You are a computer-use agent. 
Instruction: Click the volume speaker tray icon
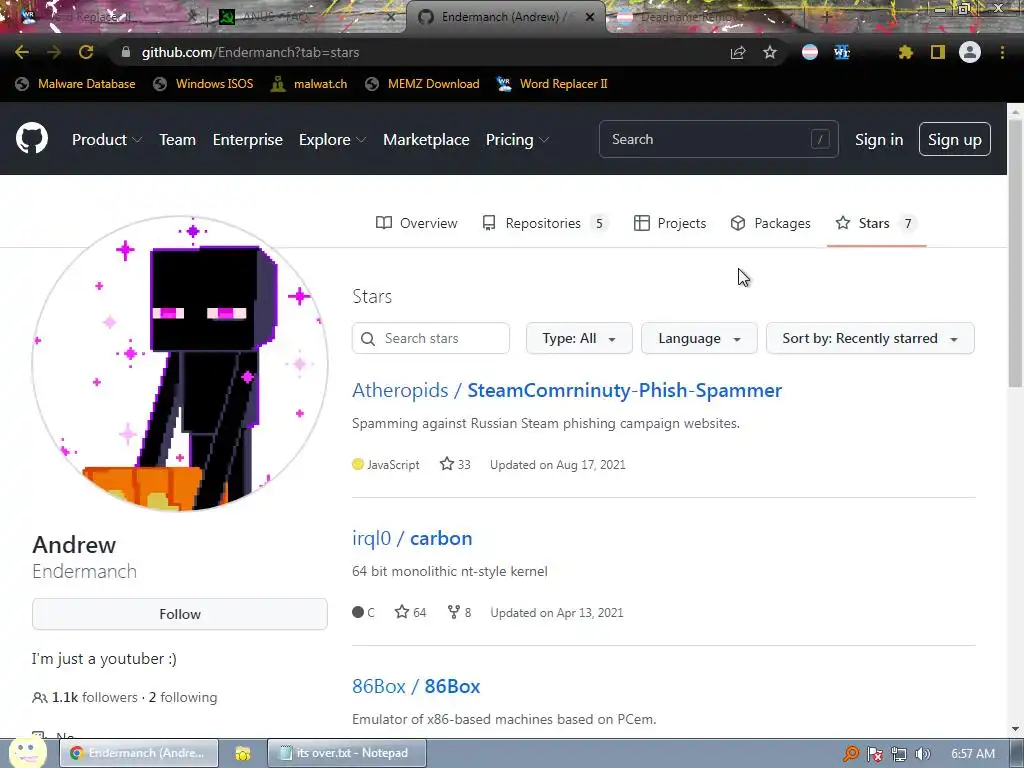(923, 754)
